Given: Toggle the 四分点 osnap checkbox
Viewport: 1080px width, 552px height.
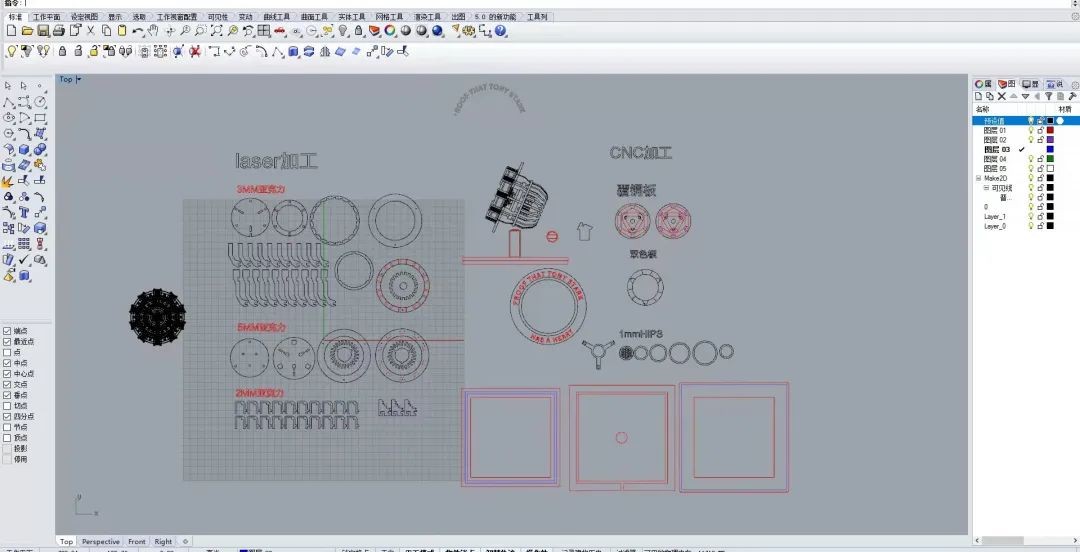Looking at the screenshot, I should [x=8, y=417].
